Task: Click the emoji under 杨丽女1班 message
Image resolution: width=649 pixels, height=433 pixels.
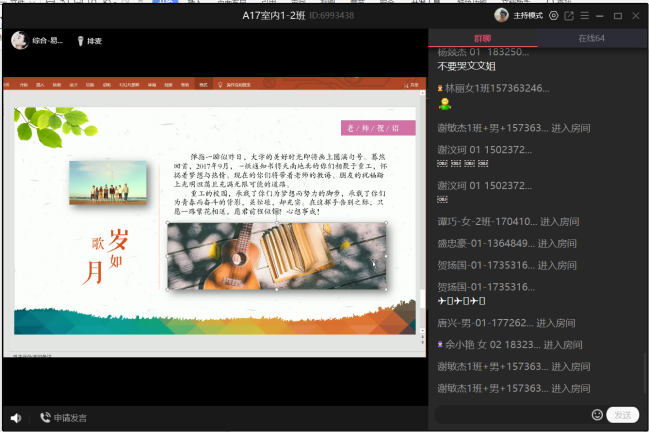Action: [445, 104]
